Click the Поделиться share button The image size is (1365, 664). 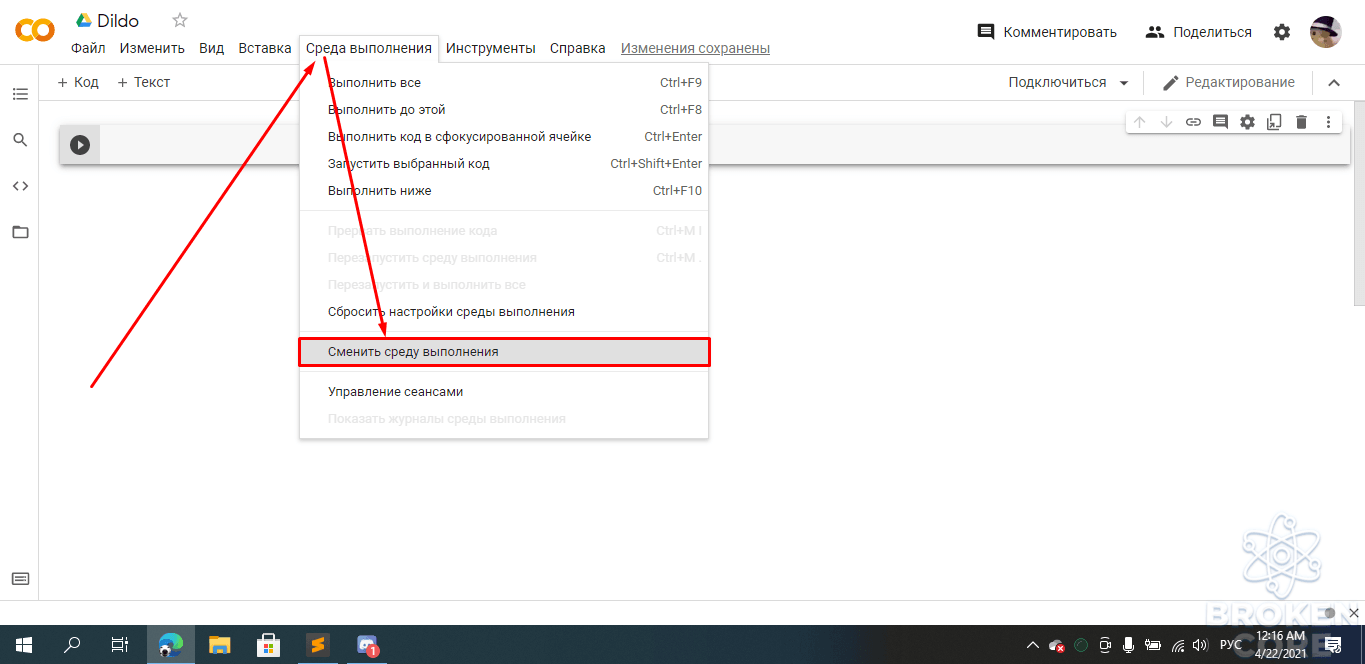[1198, 32]
